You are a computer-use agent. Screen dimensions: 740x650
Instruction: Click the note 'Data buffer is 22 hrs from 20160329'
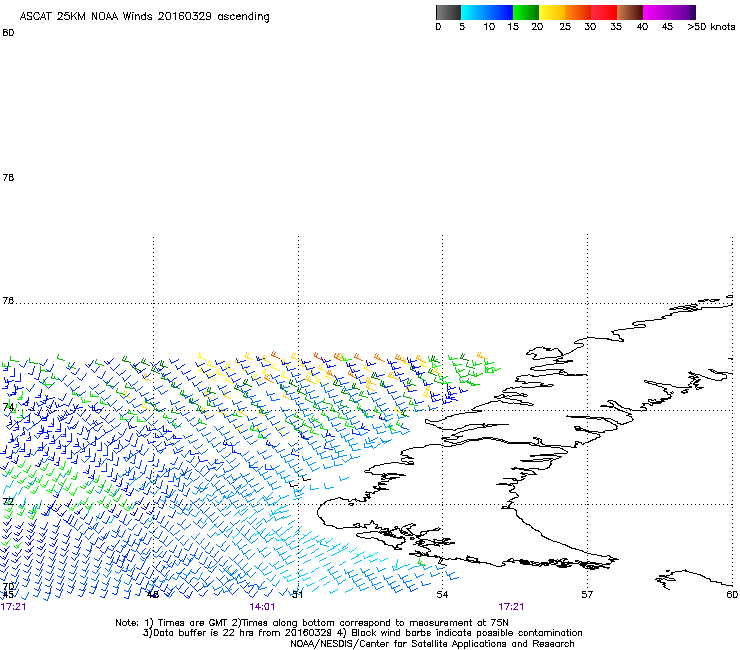[x=242, y=633]
